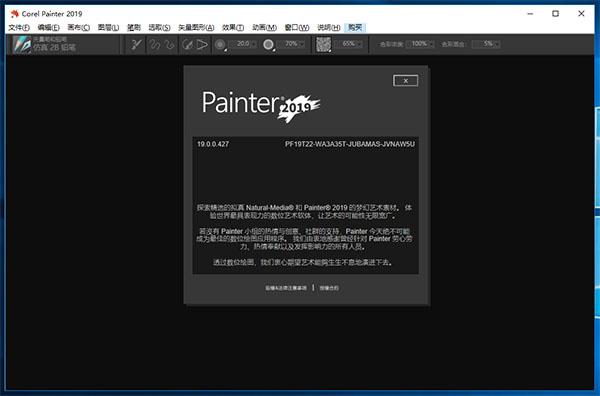Viewport: 600px width, 396px height.
Task: Open the 效果(T) menu
Action: (x=233, y=28)
